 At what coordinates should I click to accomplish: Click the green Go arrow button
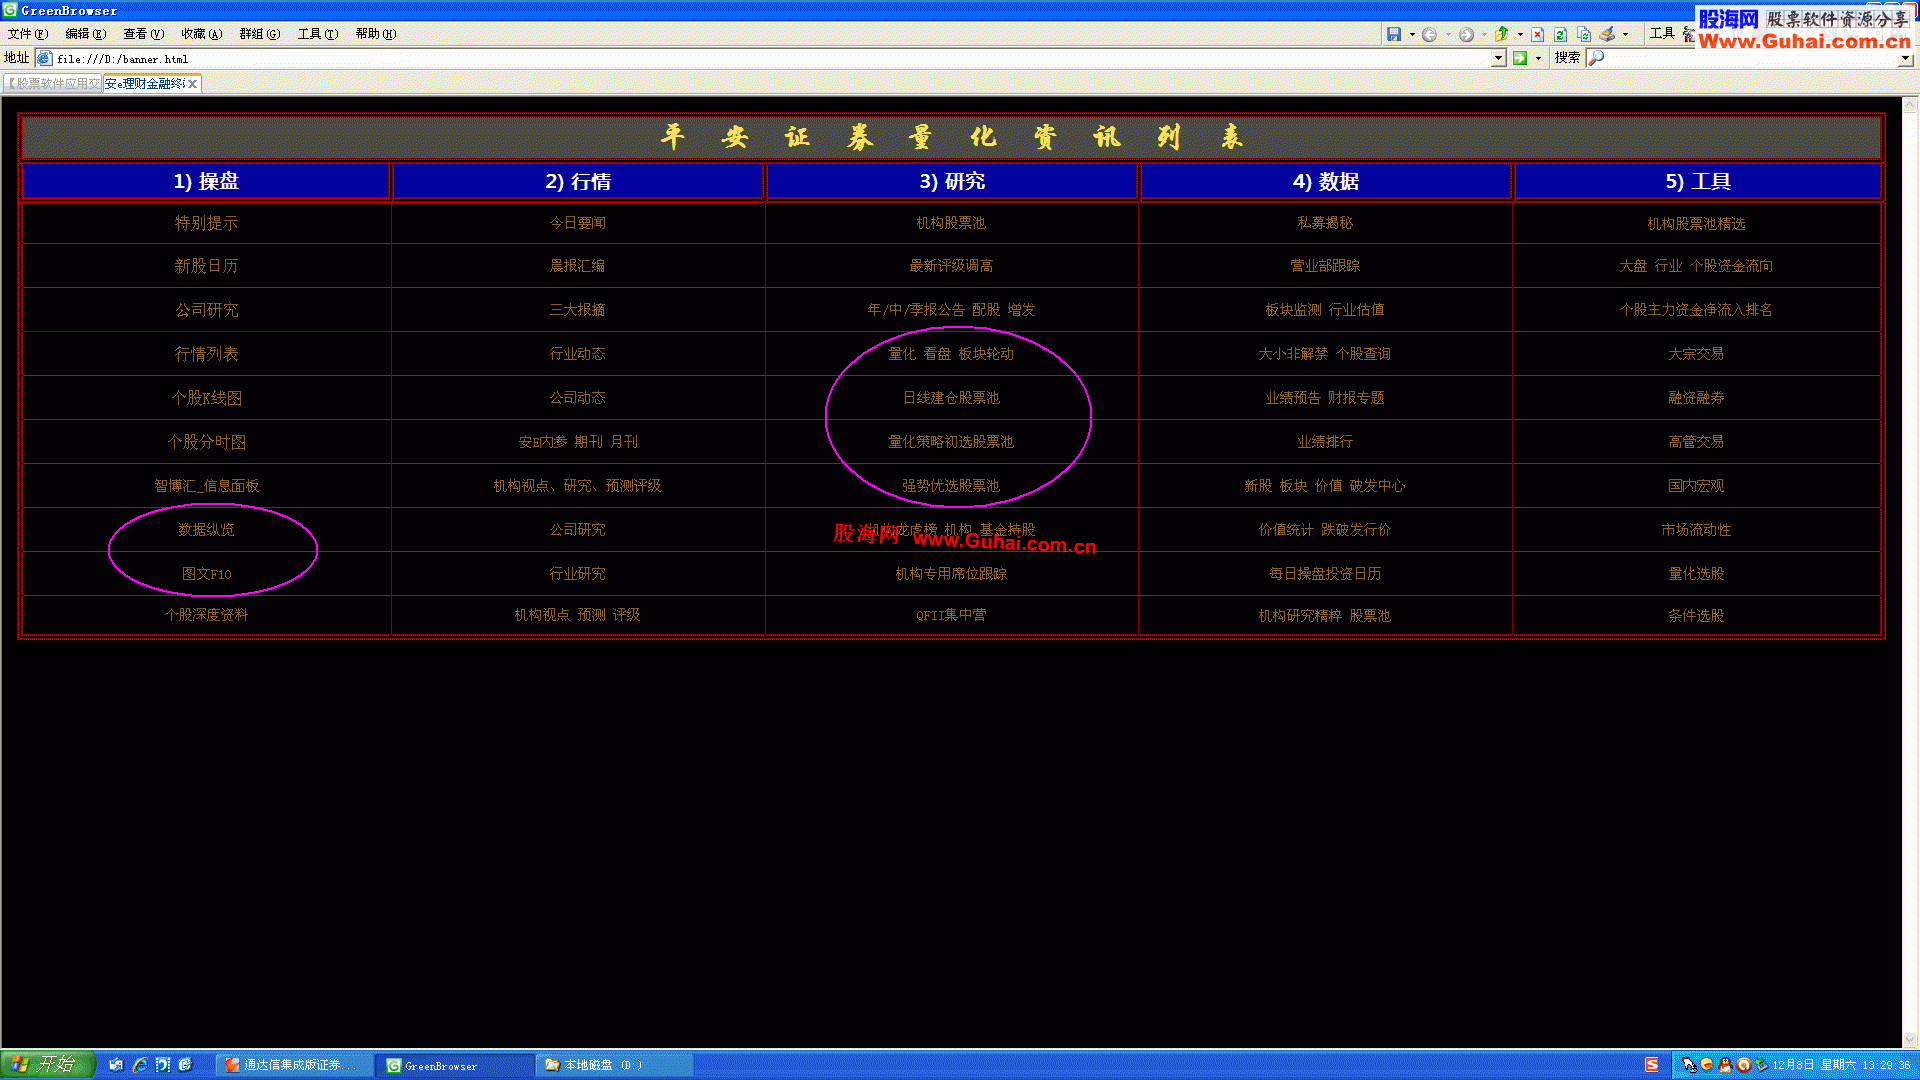(1520, 58)
